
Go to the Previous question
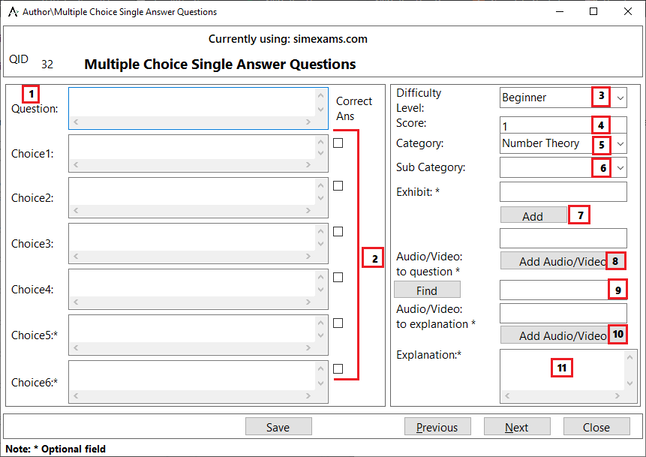pyautogui.click(x=437, y=427)
